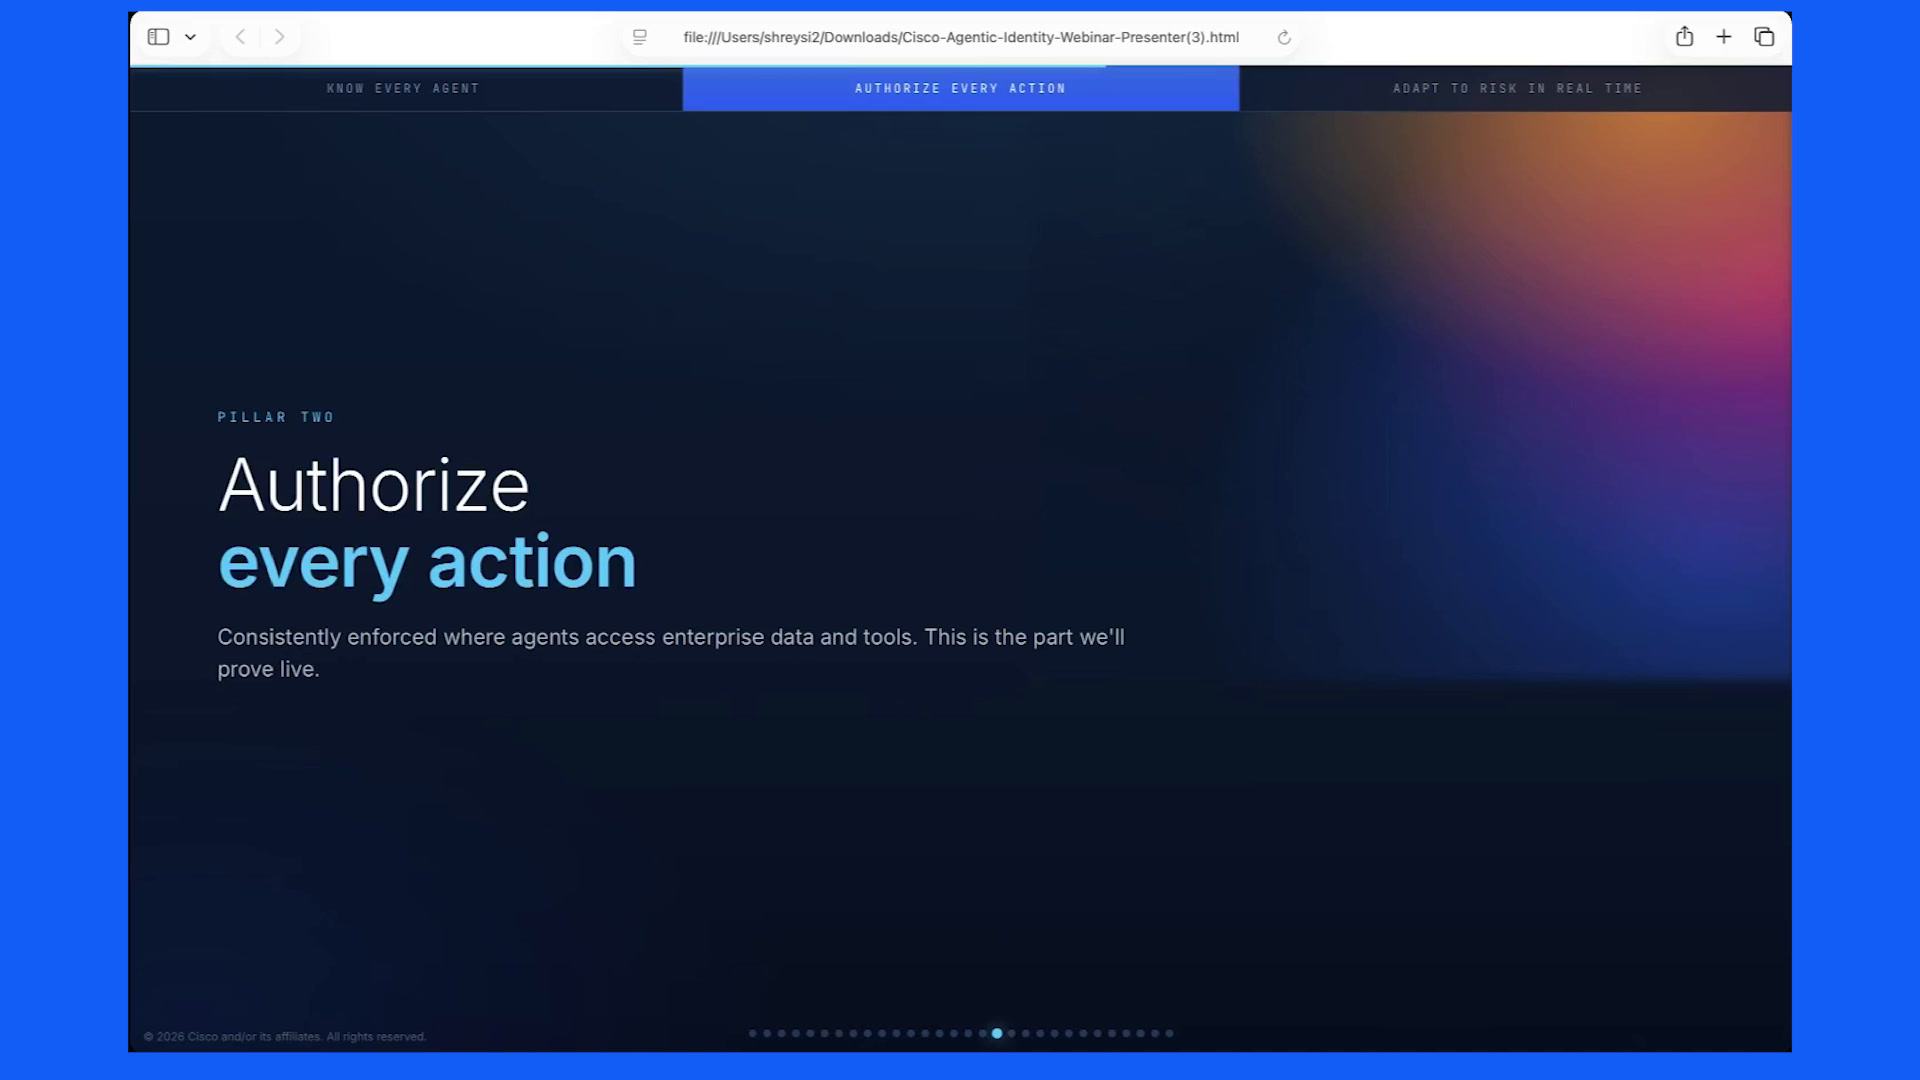The width and height of the screenshot is (1920, 1080).
Task: Select the Authorize Every Action tab
Action: pyautogui.click(x=961, y=89)
